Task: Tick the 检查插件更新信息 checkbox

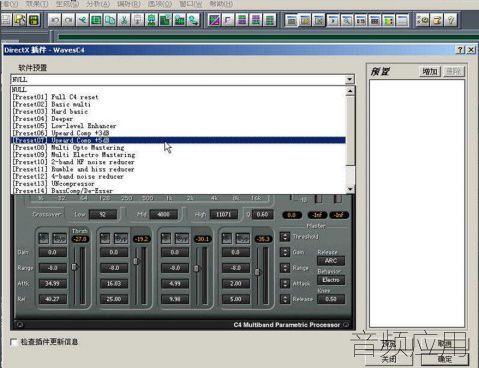Action: [14, 342]
